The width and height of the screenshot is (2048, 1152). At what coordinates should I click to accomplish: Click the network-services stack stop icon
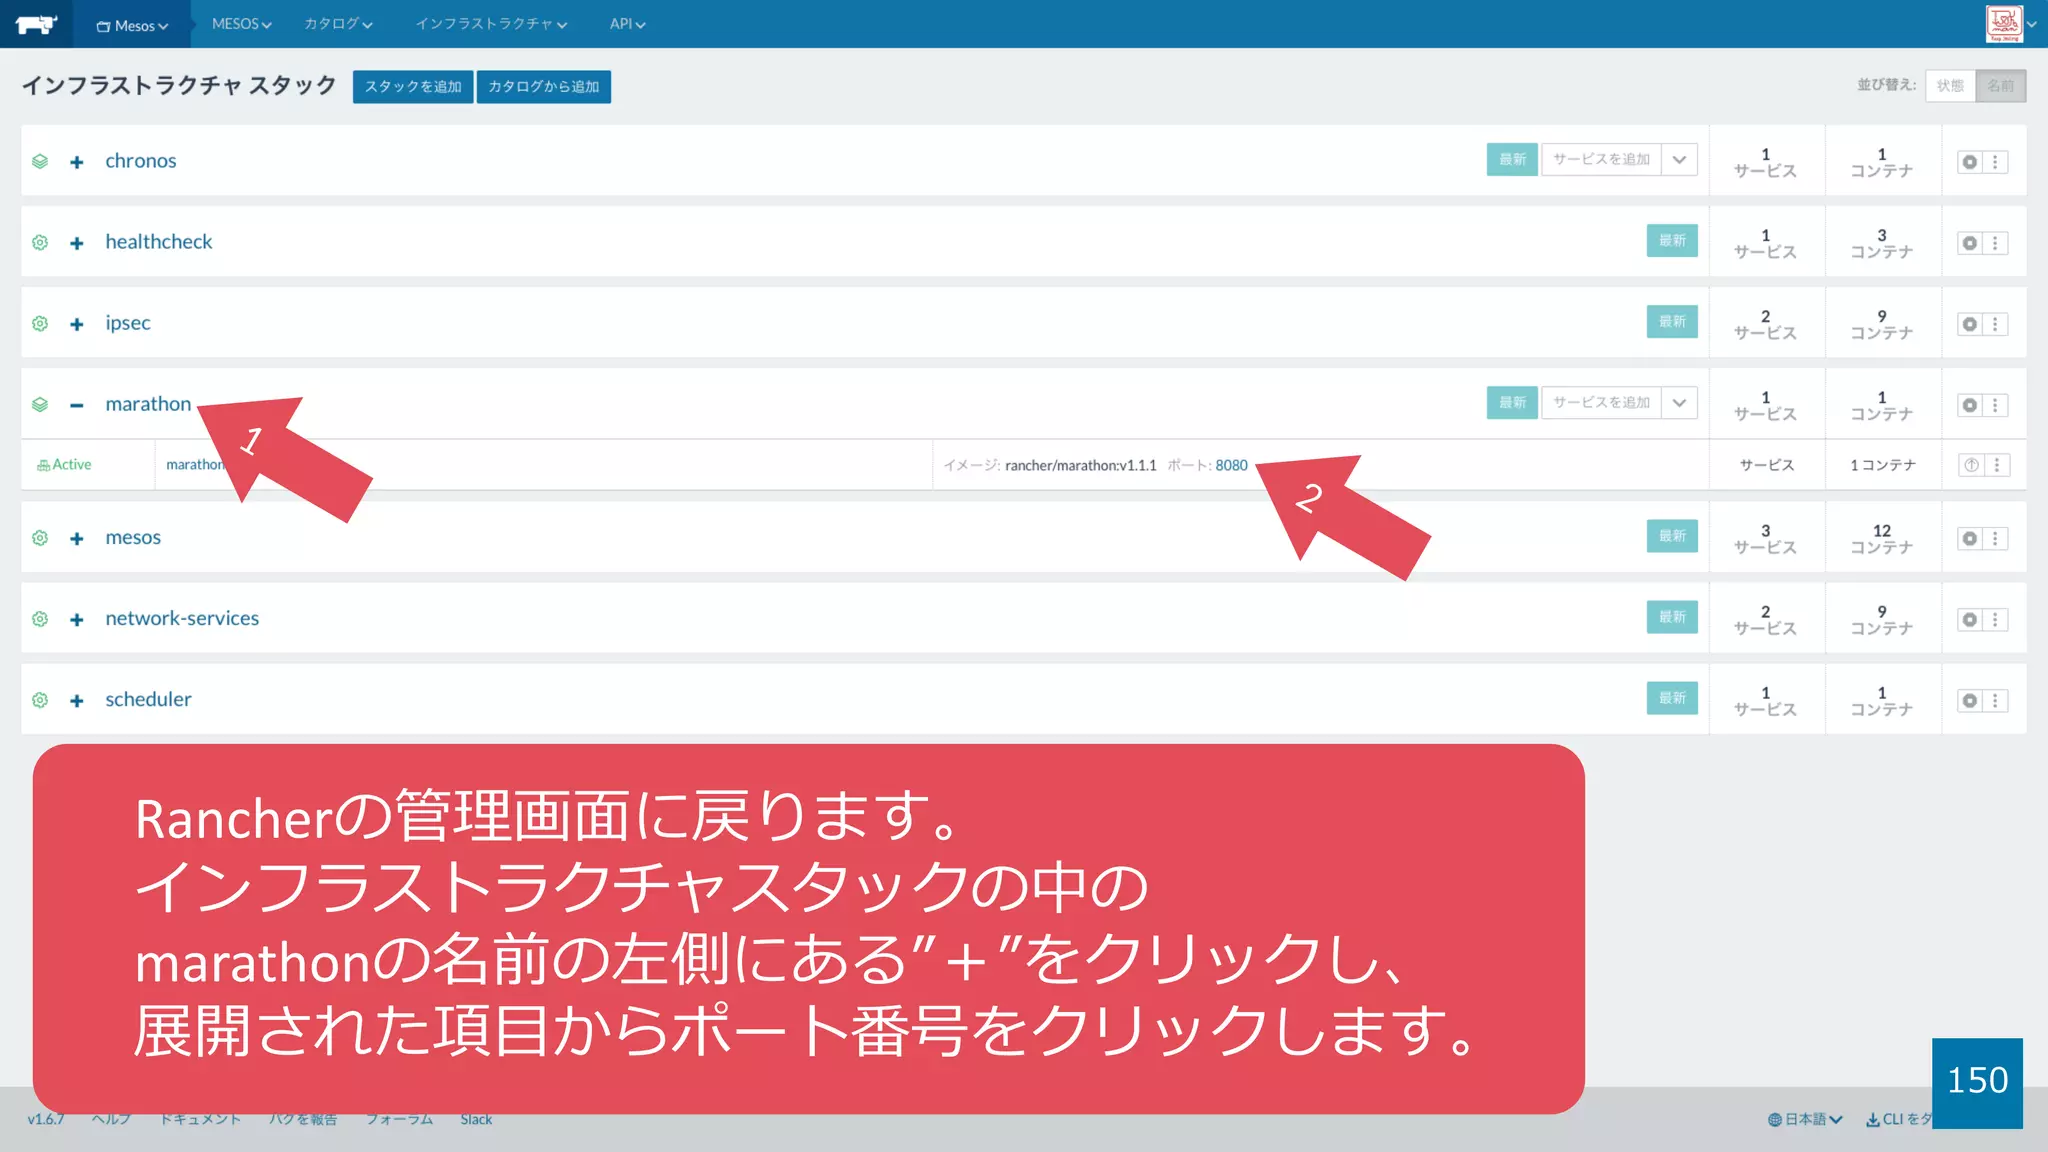[1970, 620]
